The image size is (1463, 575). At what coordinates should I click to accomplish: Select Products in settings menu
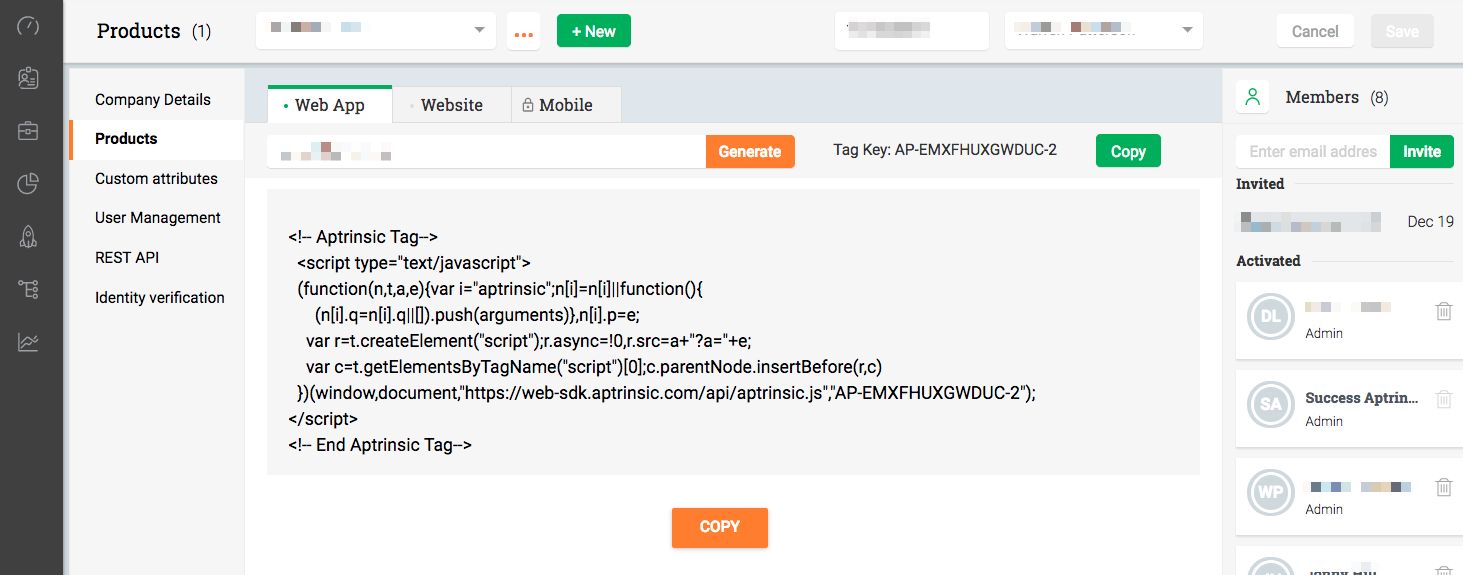pos(126,139)
